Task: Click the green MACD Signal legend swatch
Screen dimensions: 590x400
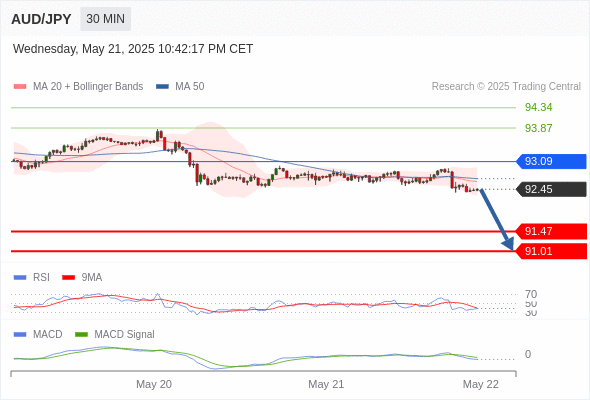Action: pyautogui.click(x=81, y=335)
